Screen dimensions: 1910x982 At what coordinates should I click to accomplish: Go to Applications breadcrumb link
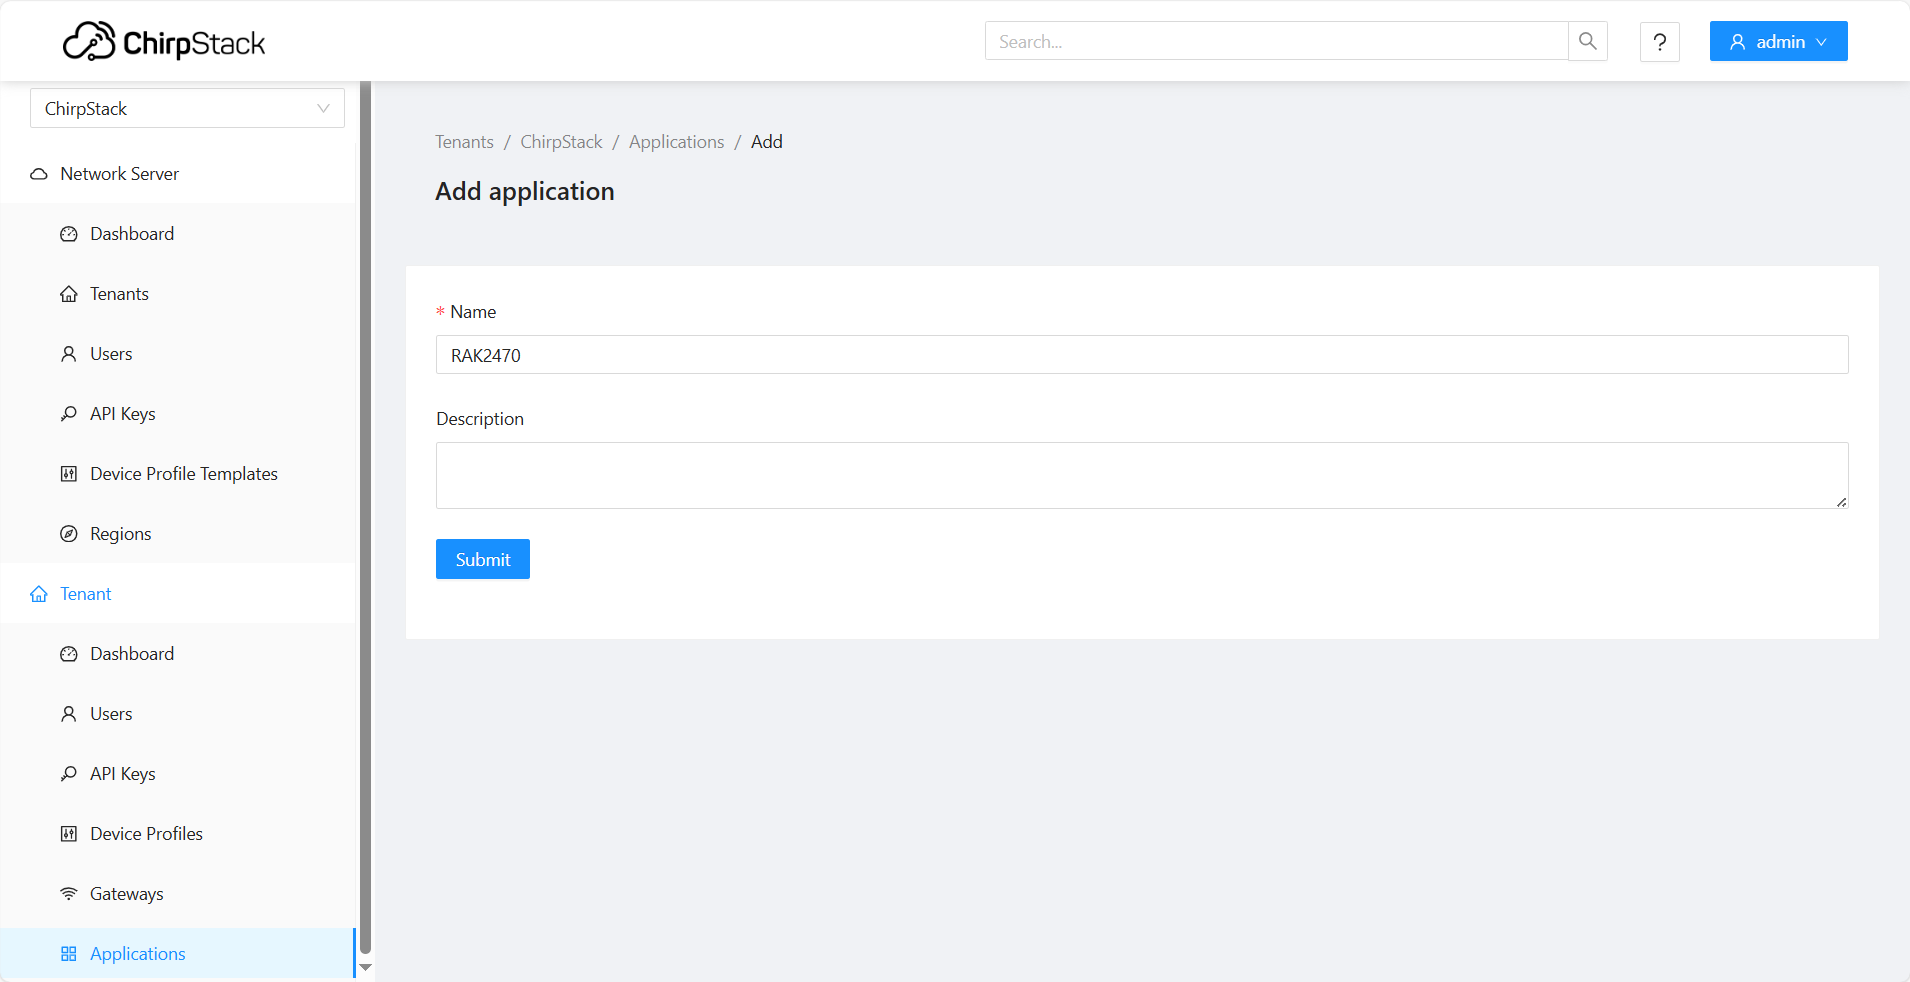[x=676, y=142]
